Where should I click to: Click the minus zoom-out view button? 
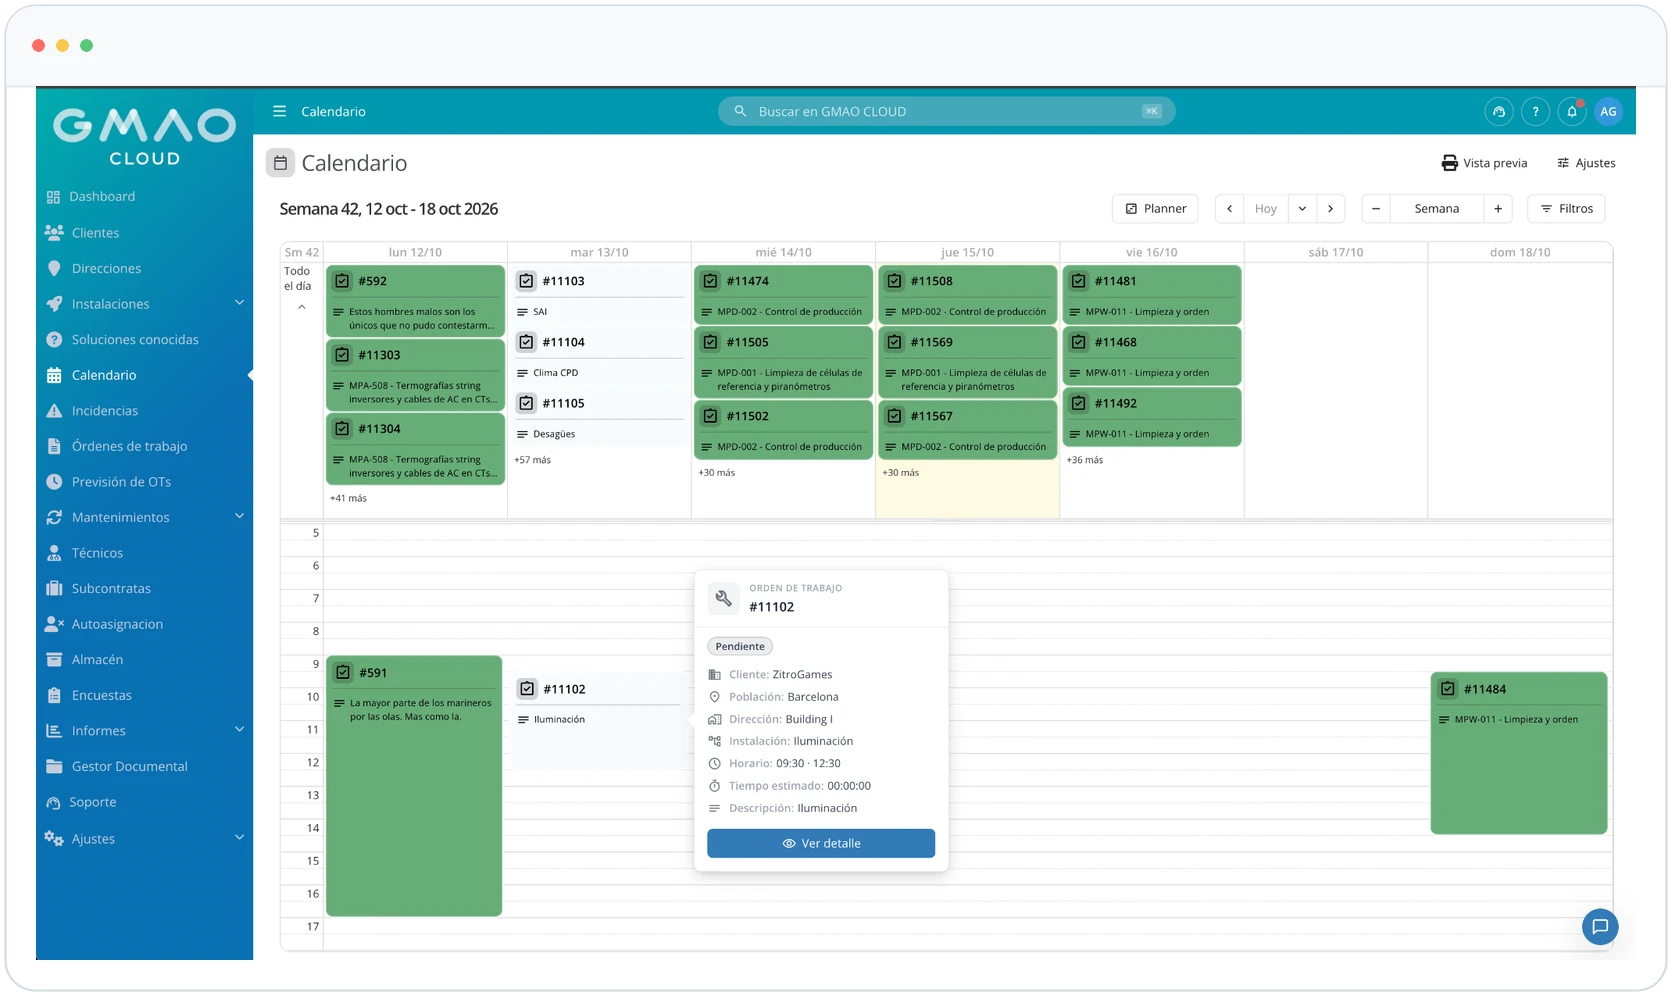pyautogui.click(x=1376, y=209)
